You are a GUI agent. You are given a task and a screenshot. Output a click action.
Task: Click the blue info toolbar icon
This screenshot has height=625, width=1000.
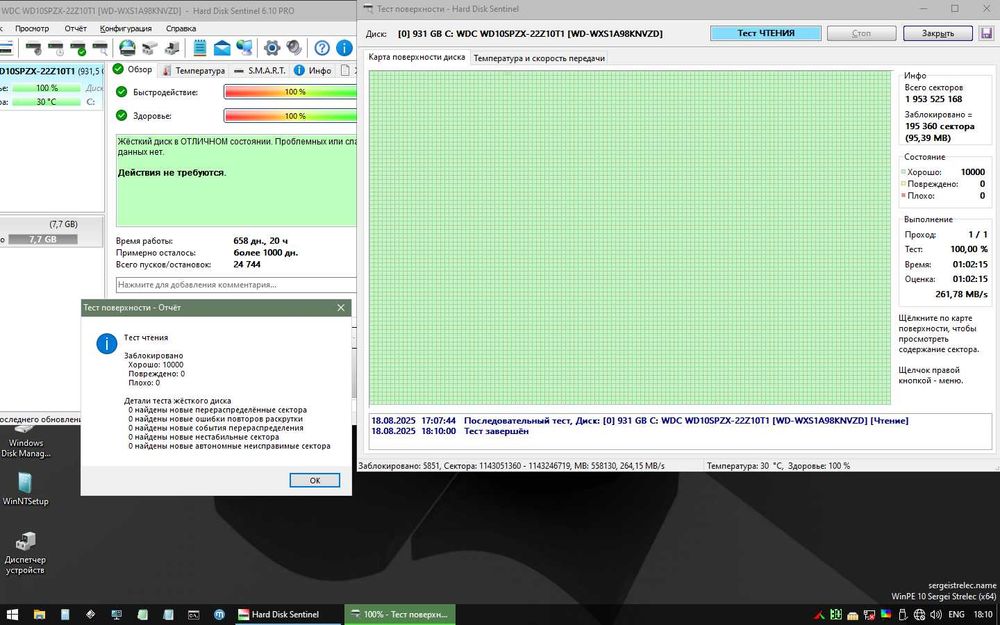click(344, 48)
